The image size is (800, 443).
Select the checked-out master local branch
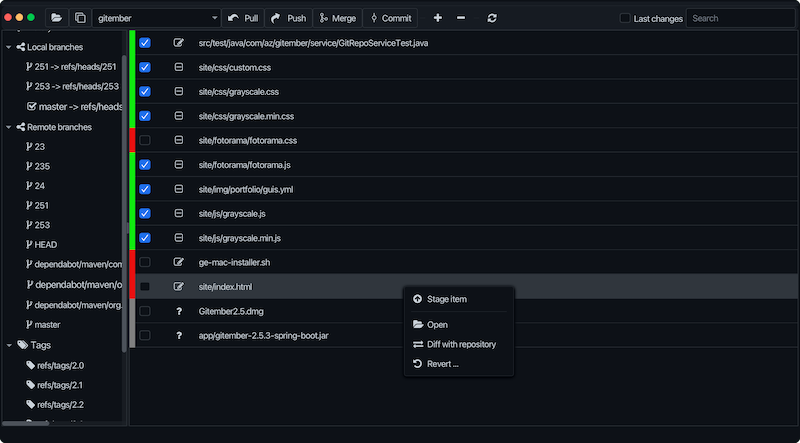tap(74, 107)
